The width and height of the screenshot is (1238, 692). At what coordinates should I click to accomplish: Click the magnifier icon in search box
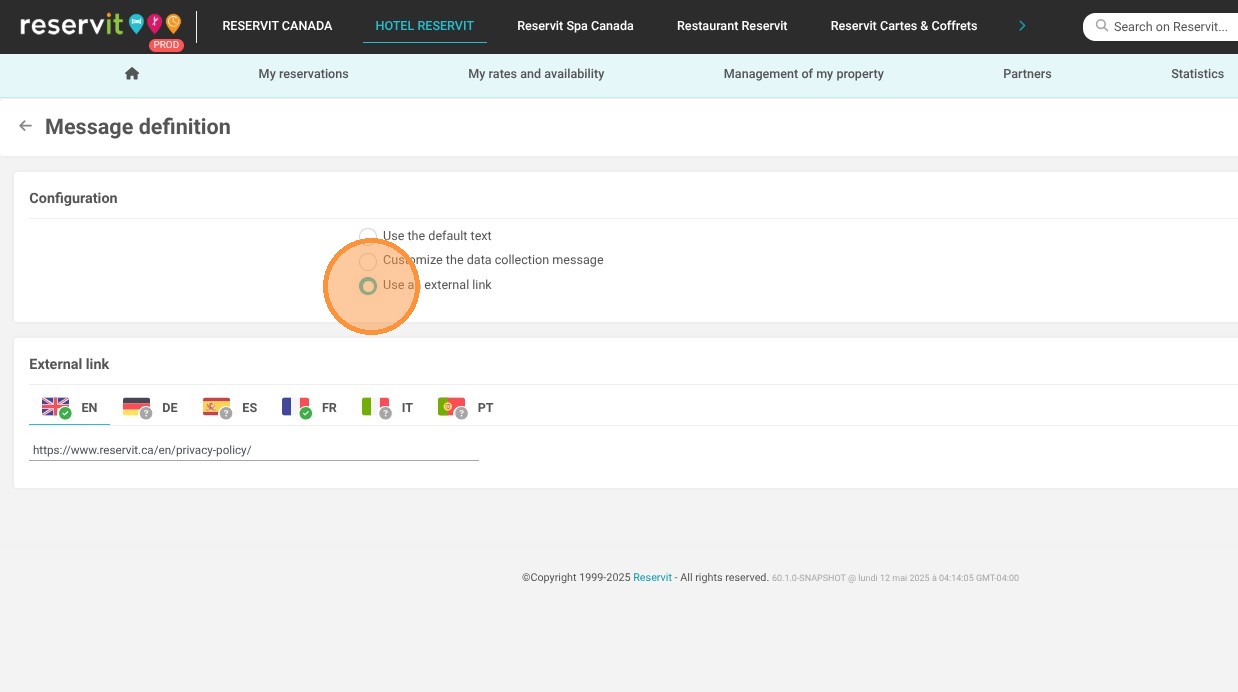(1102, 26)
